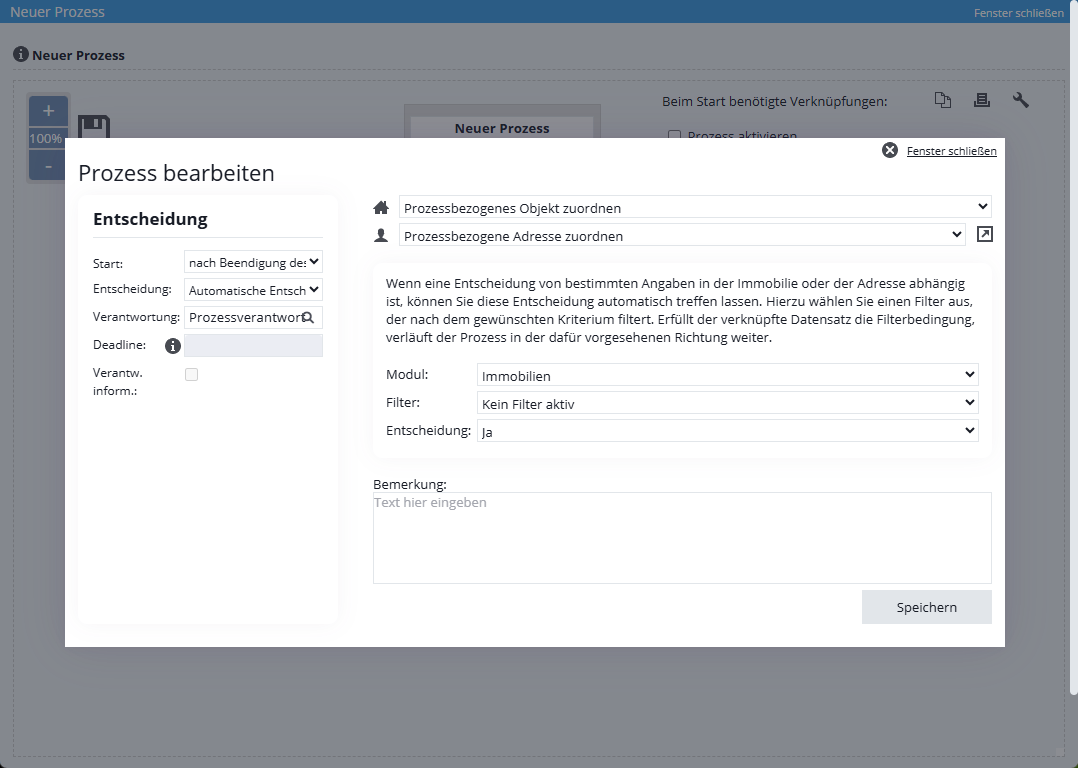The height and width of the screenshot is (768, 1078).
Task: Click the floppy disk save icon
Action: 93,129
